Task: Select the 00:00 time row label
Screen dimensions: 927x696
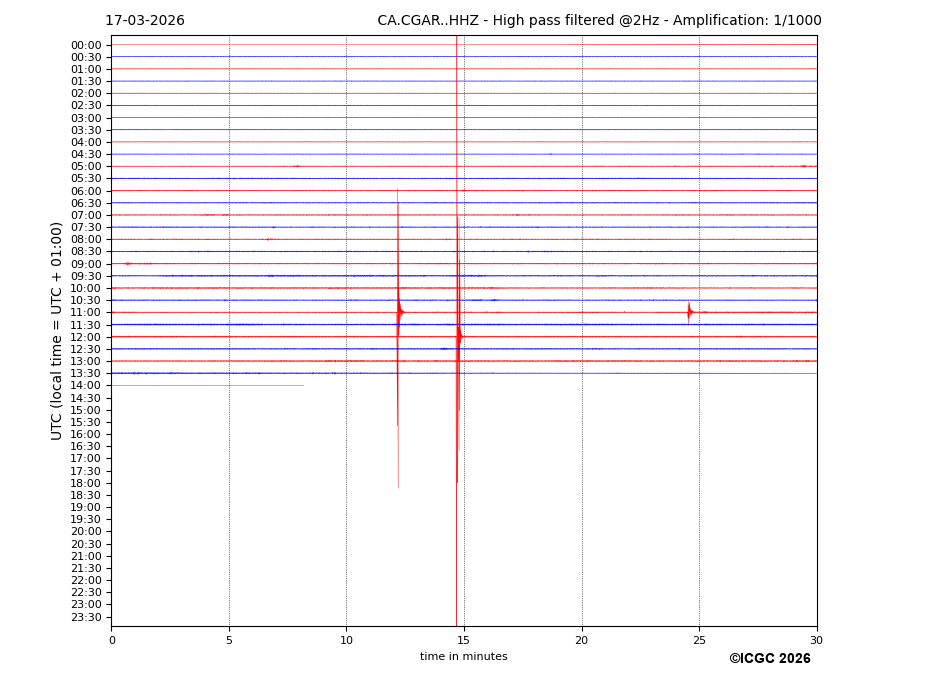Action: tap(86, 45)
